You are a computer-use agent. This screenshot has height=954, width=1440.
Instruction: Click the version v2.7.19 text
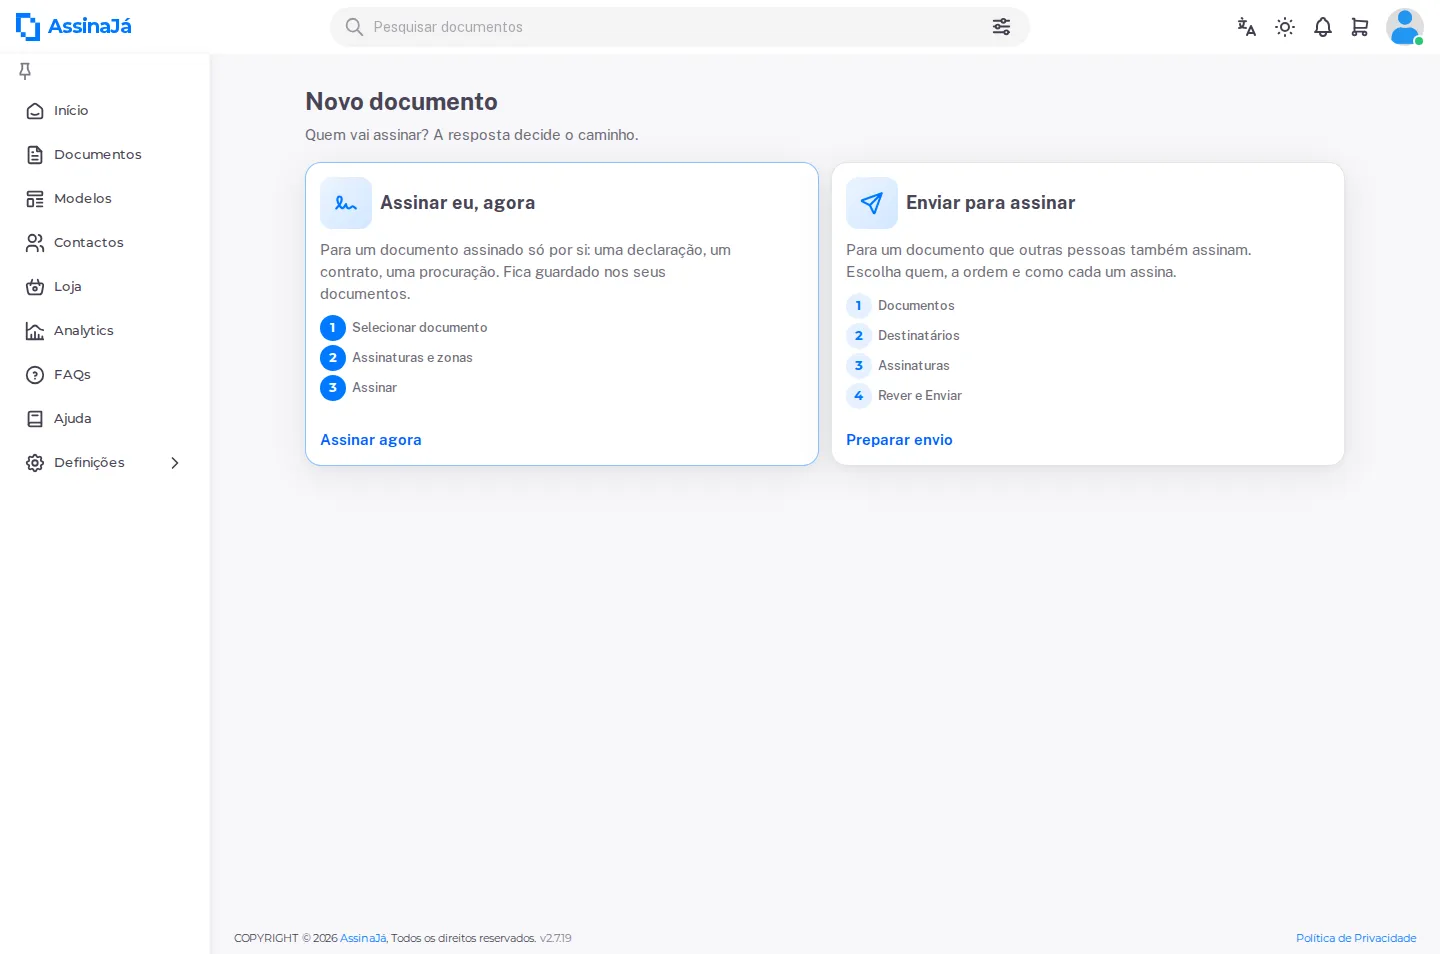tap(555, 938)
